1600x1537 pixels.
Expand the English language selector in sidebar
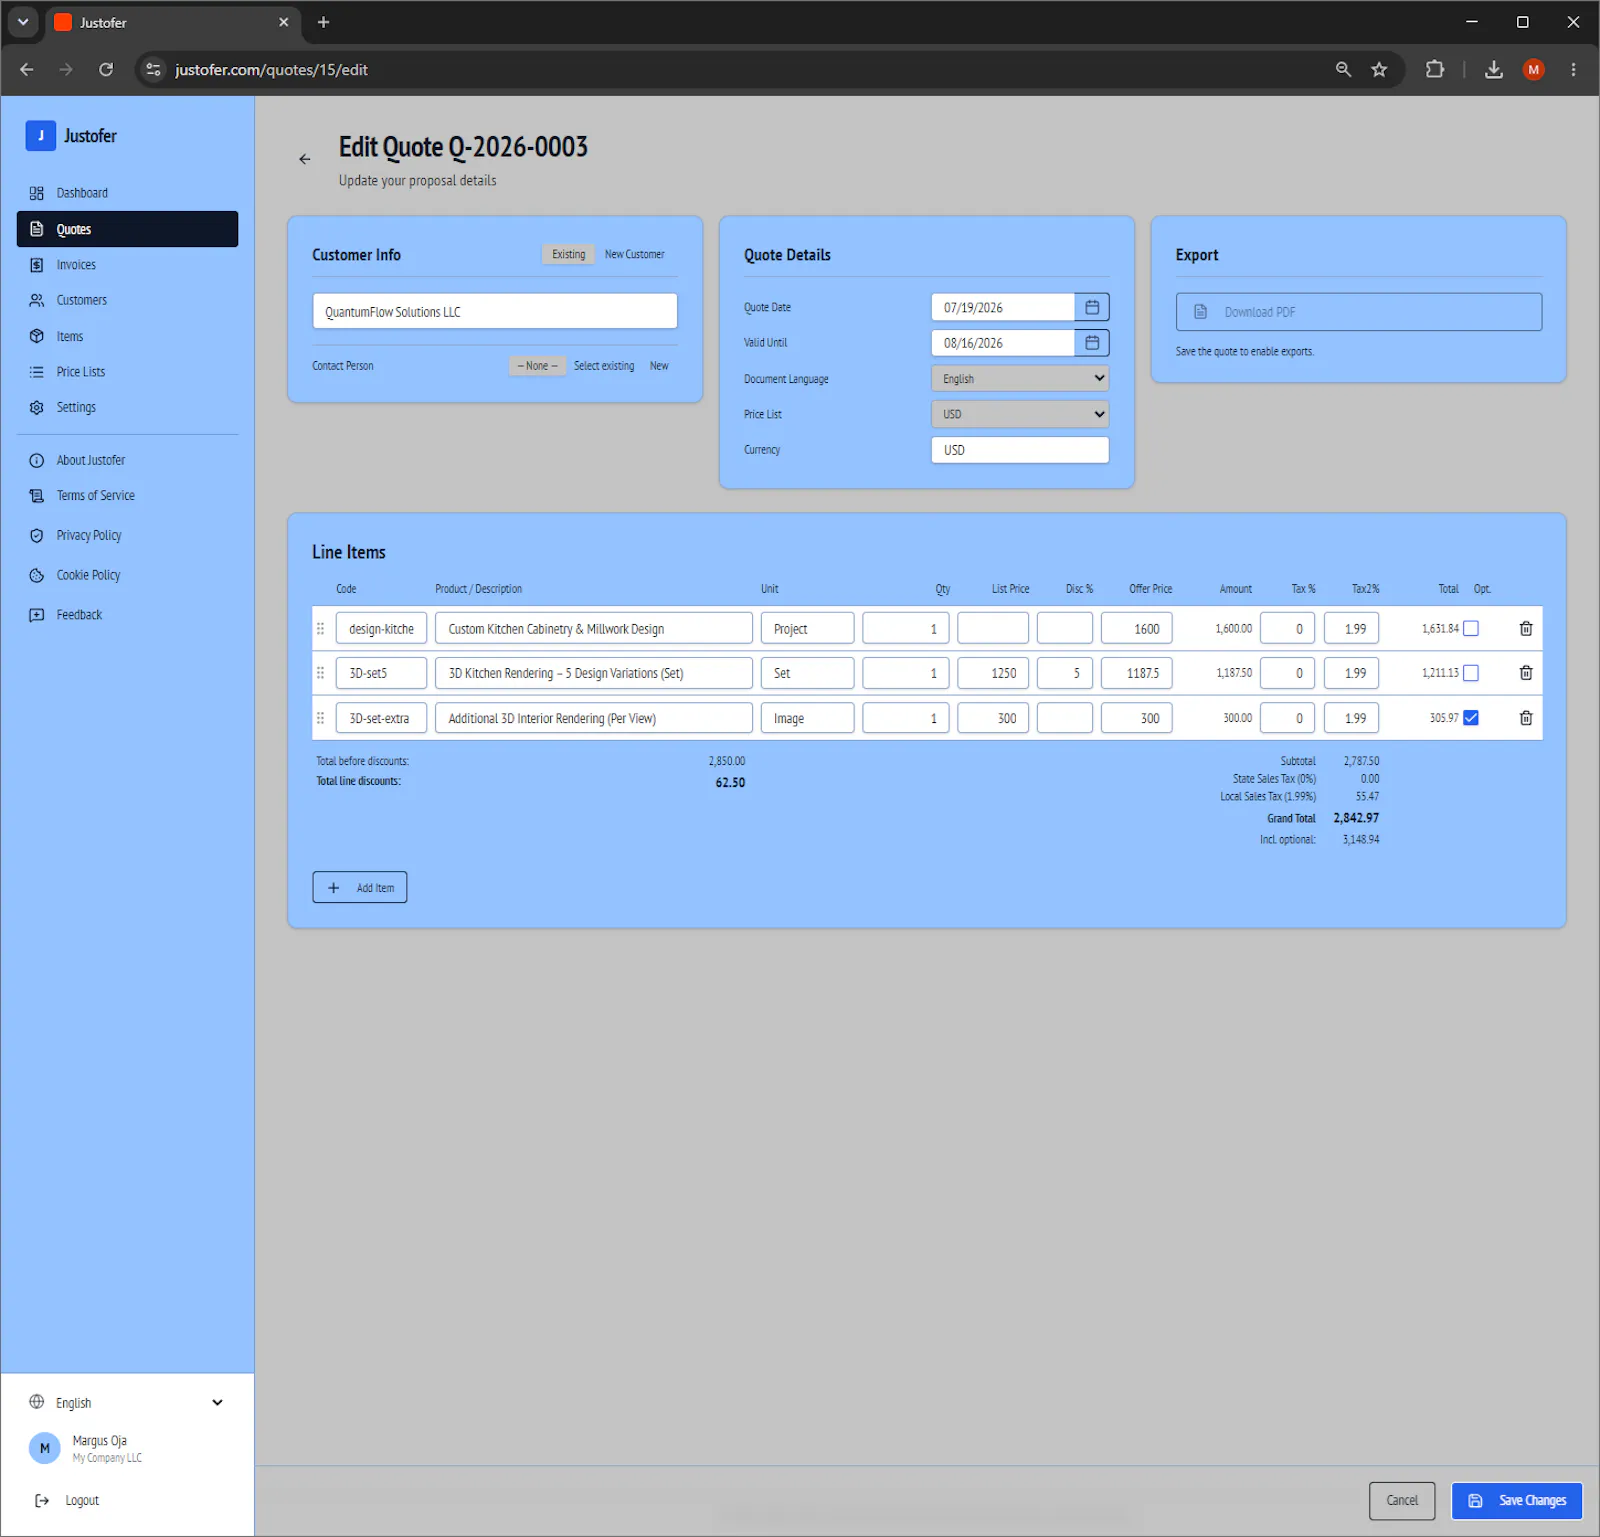tap(127, 1402)
